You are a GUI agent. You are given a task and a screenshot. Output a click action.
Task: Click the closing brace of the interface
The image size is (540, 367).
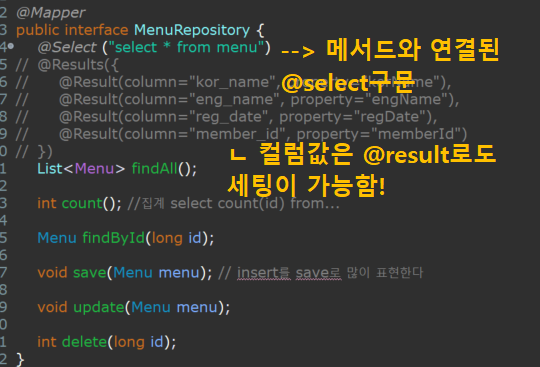(20, 359)
